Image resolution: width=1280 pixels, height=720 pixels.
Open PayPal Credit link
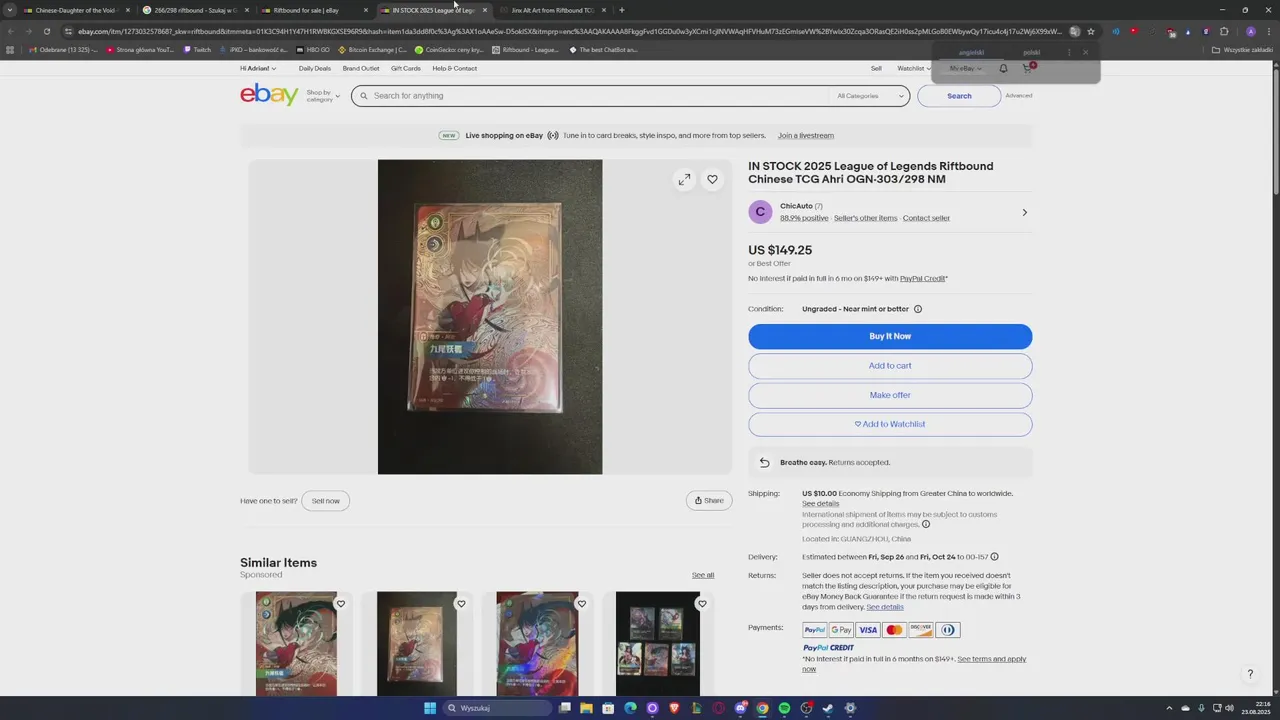pos(922,279)
